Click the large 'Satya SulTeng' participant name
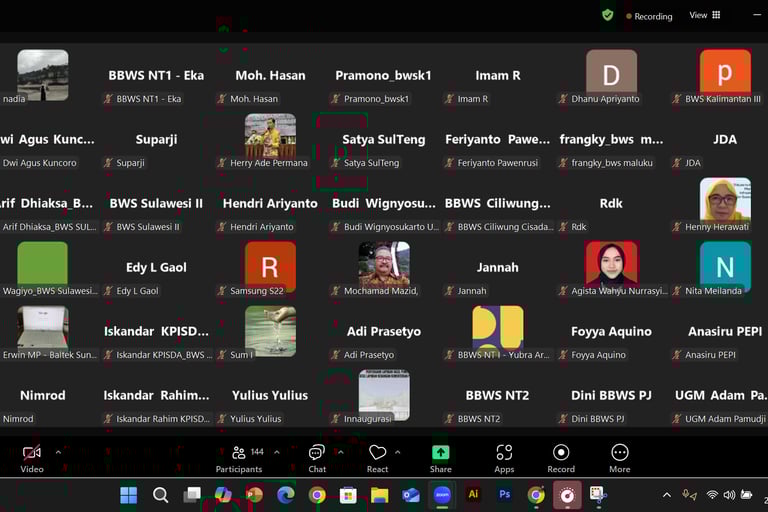Image resolution: width=768 pixels, height=512 pixels. (x=384, y=140)
